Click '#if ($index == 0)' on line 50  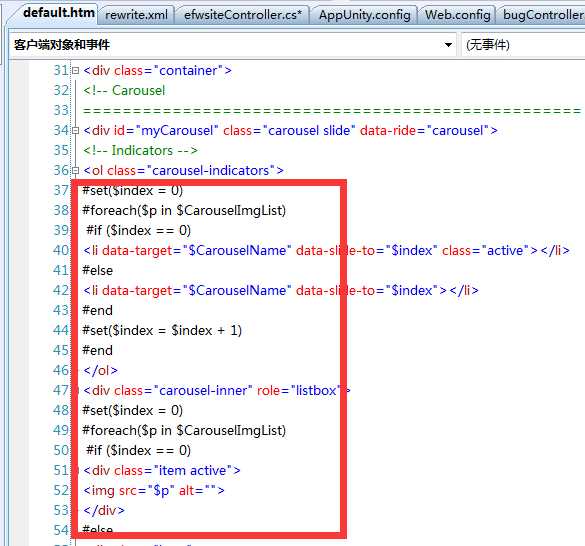138,450
